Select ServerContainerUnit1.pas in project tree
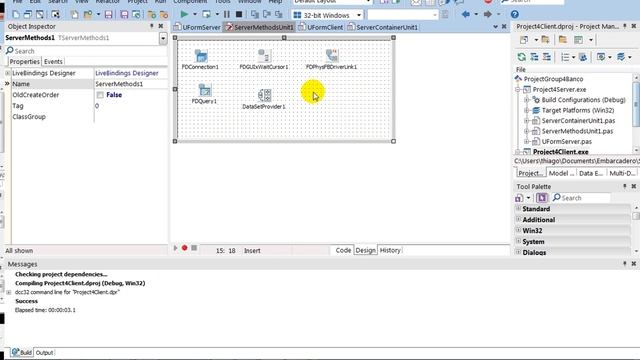Screen dimensions: 640x360 tap(578, 121)
